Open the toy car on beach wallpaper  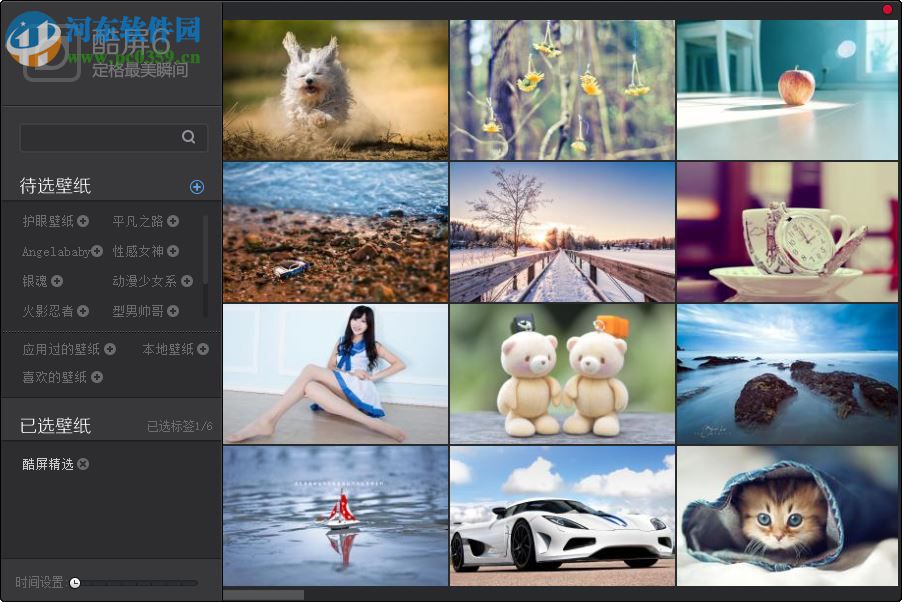coord(335,233)
